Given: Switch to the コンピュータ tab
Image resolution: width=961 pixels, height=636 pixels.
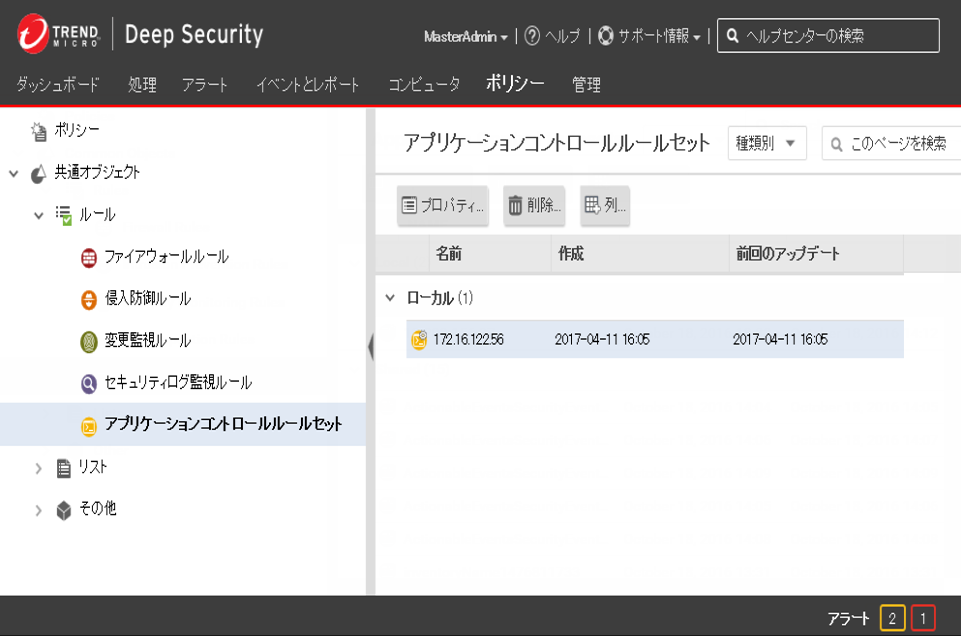Looking at the screenshot, I should pyautogui.click(x=424, y=85).
